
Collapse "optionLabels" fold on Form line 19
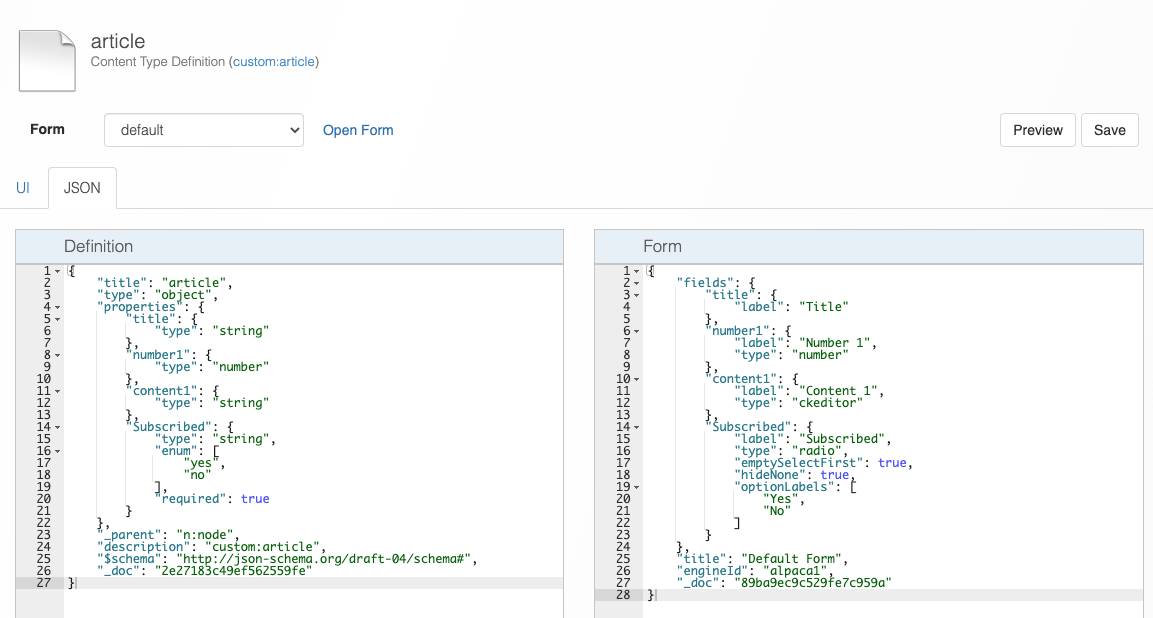pos(637,488)
